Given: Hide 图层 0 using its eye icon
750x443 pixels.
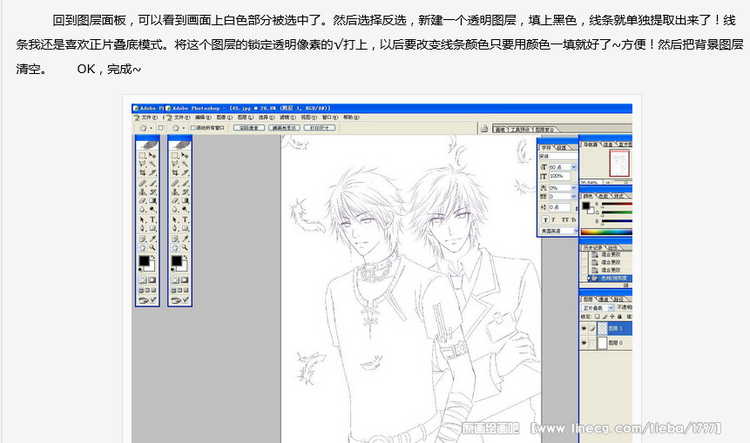Looking at the screenshot, I should pos(584,343).
